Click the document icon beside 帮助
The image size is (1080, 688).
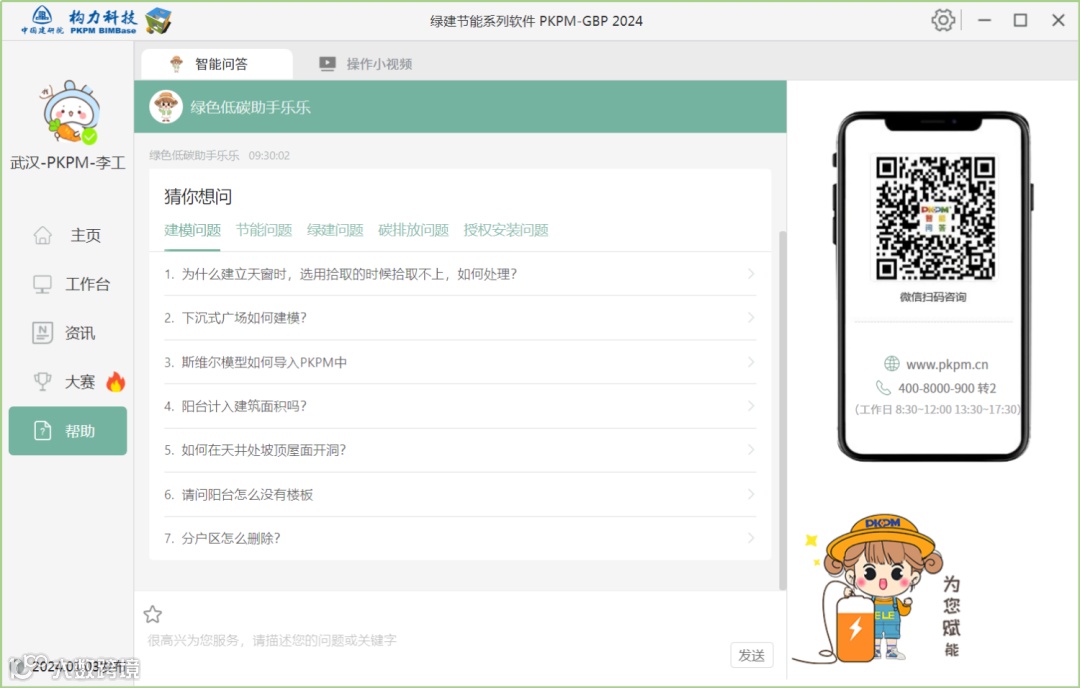[x=43, y=431]
